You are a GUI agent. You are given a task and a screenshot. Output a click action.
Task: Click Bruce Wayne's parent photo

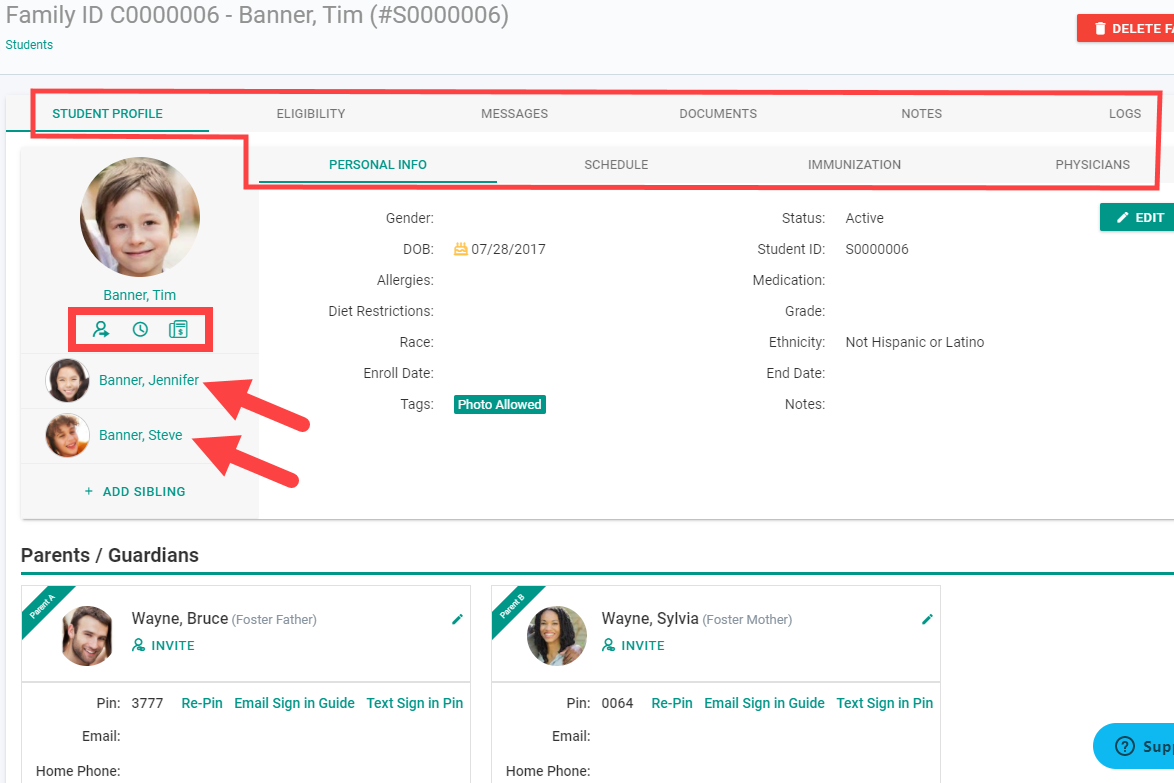point(88,636)
